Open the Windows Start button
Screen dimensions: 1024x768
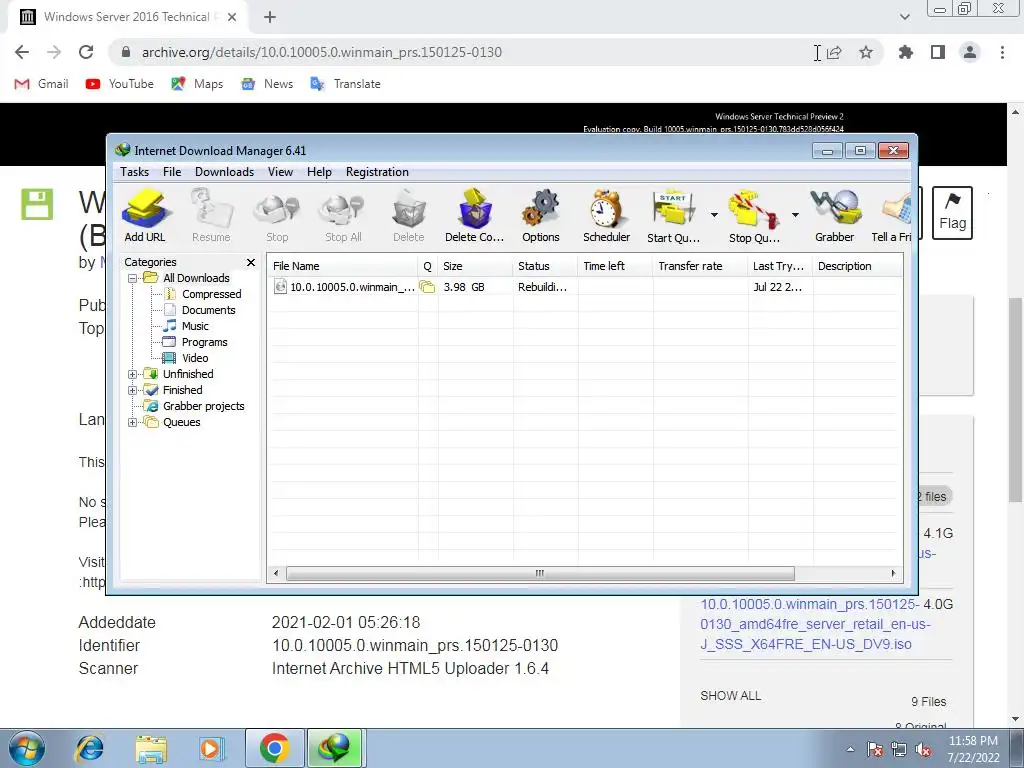(x=27, y=748)
